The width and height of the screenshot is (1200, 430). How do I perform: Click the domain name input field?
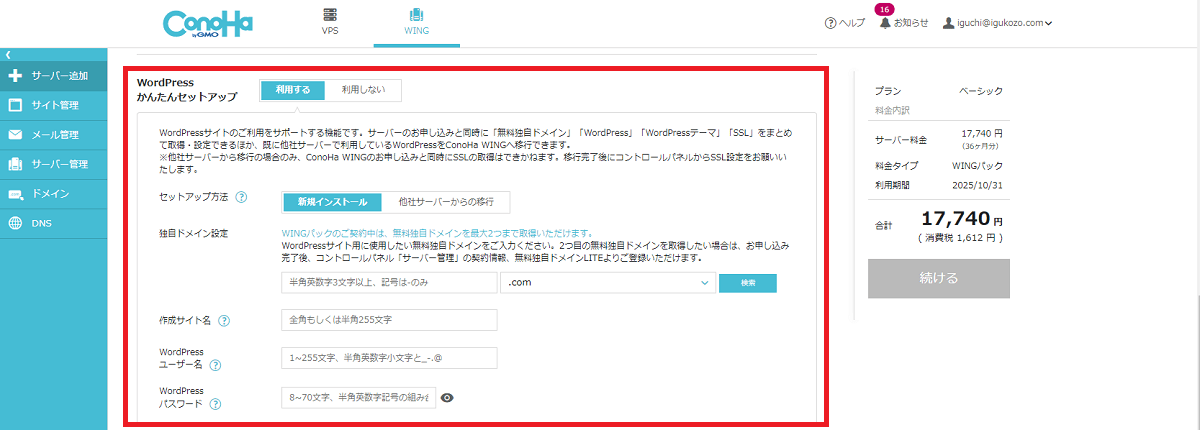pos(389,283)
